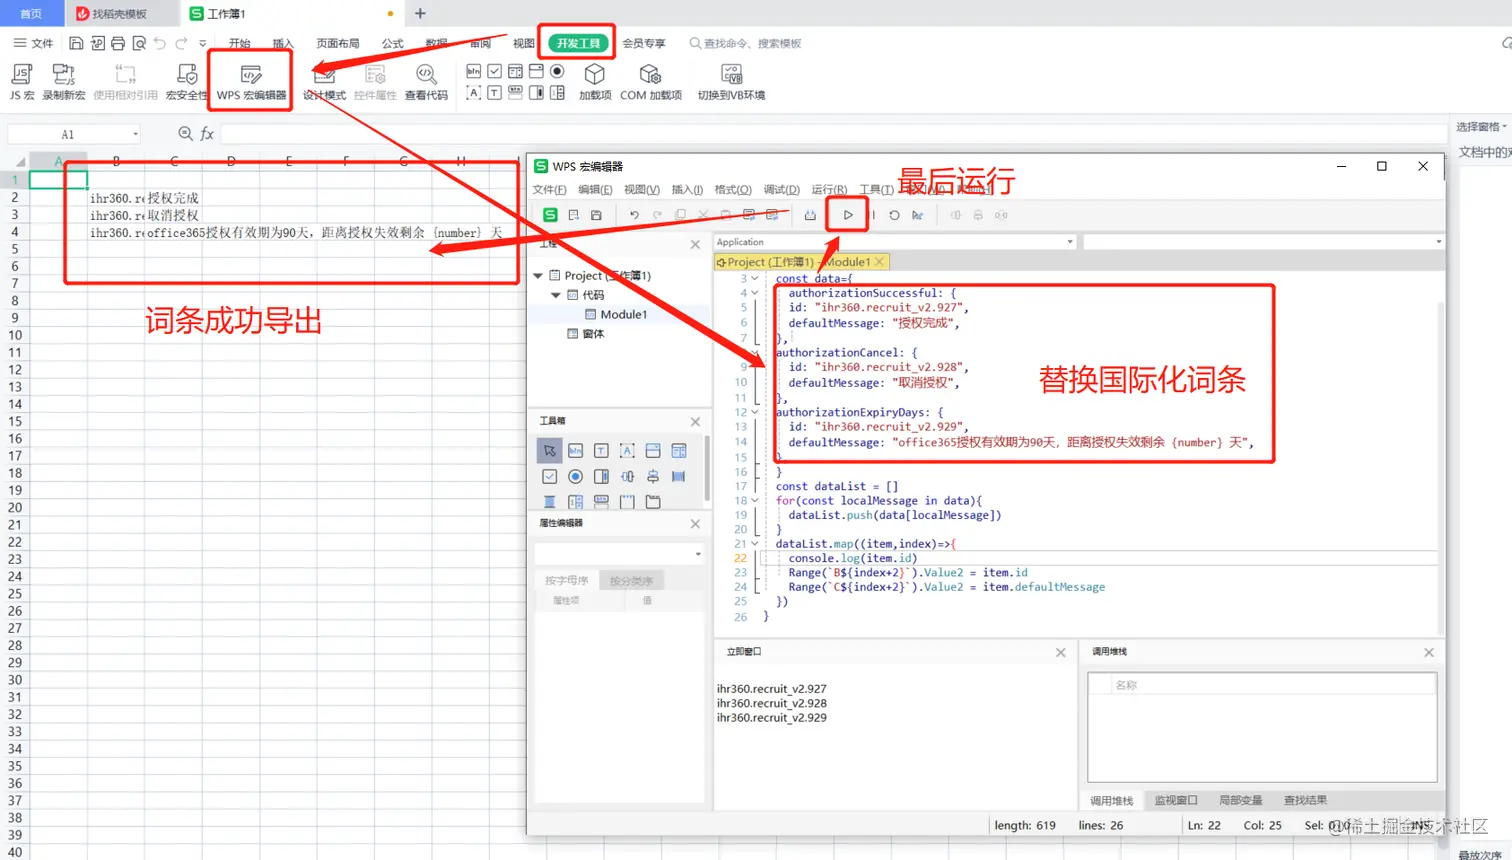Viewport: 1512px width, 860px height.
Task: Click the undo icon in the macro editor toolbar
Action: coord(634,215)
